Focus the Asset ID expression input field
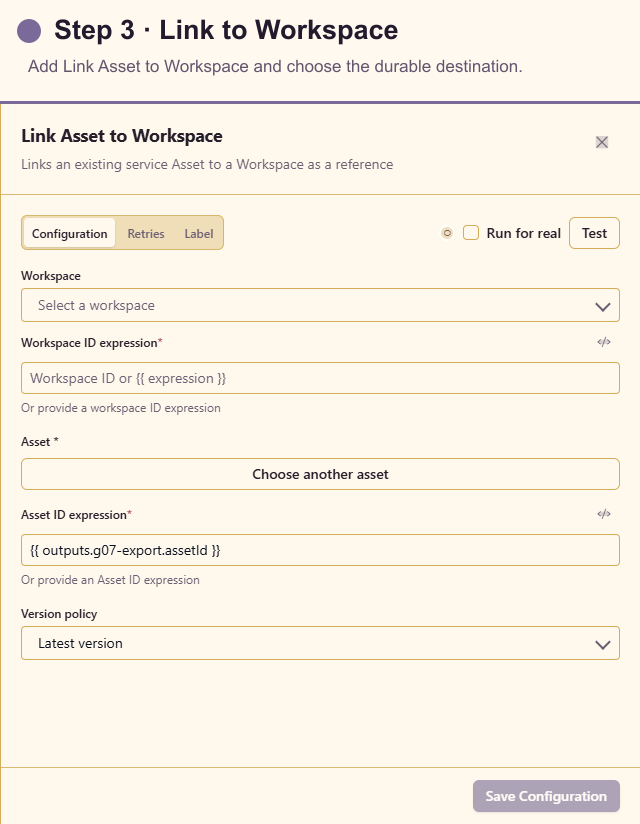The width and height of the screenshot is (640, 824). pos(321,550)
